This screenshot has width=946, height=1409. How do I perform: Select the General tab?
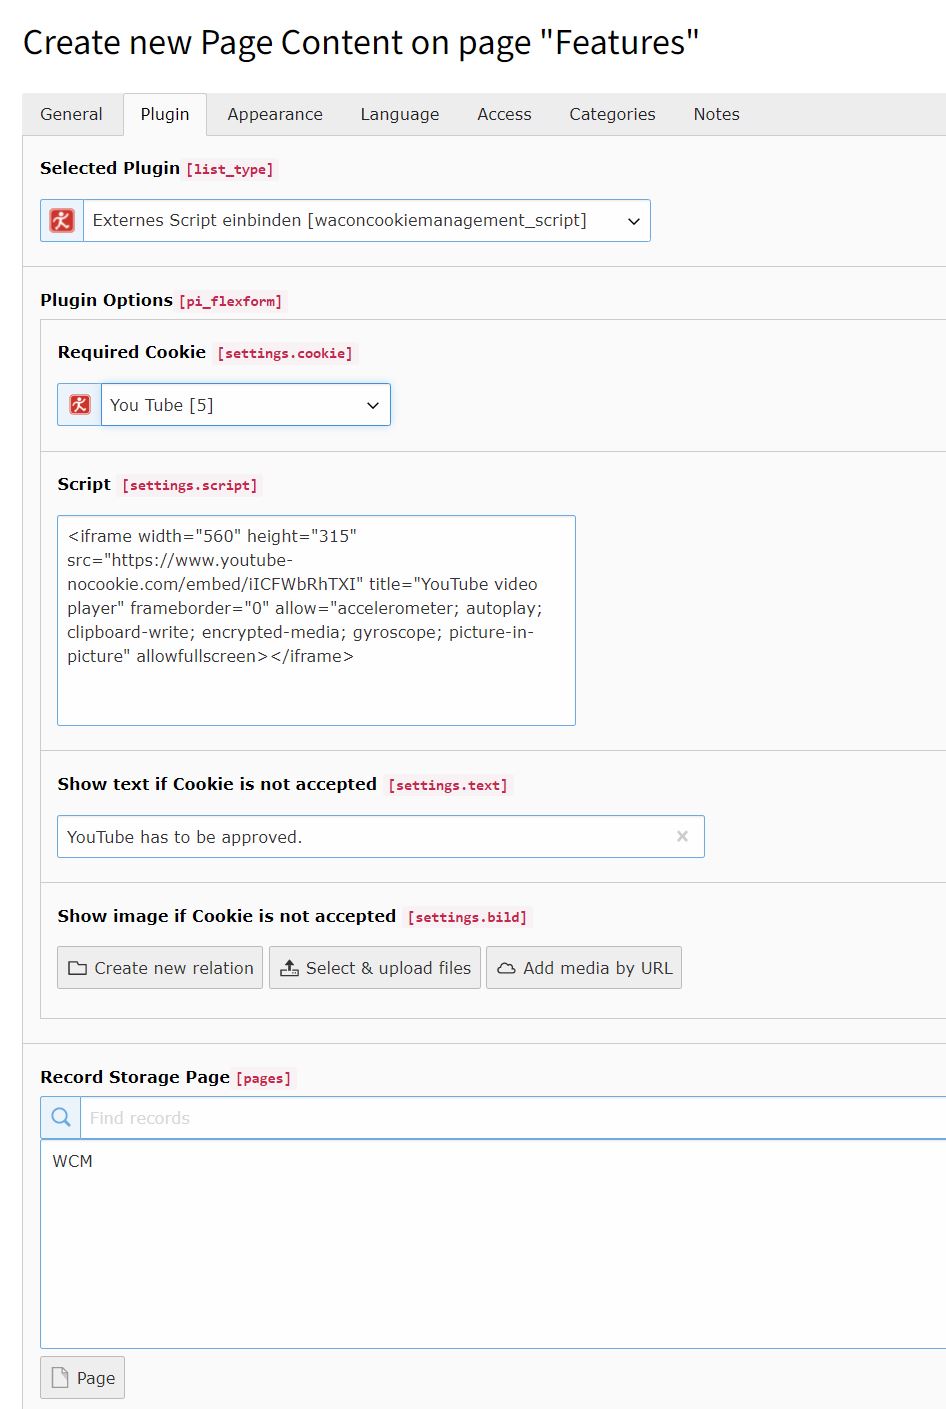(x=71, y=114)
